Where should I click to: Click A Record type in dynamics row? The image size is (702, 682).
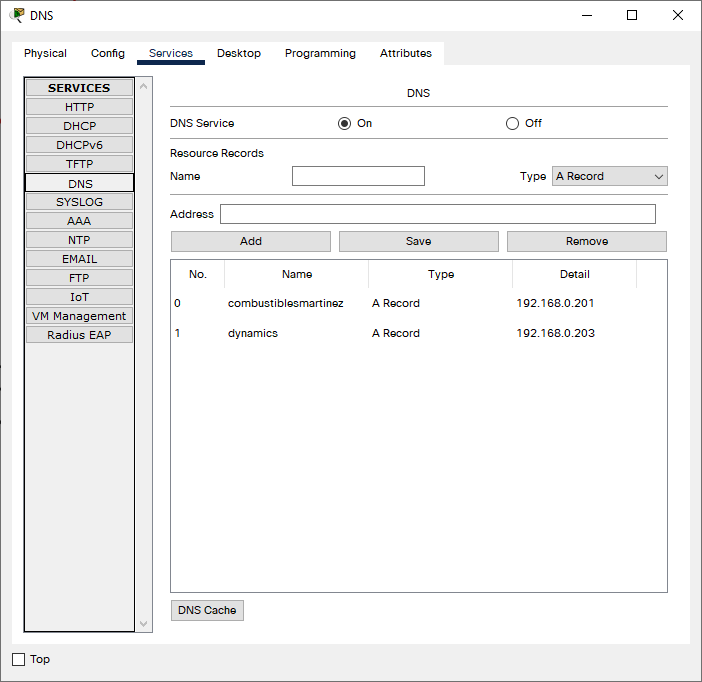396,334
